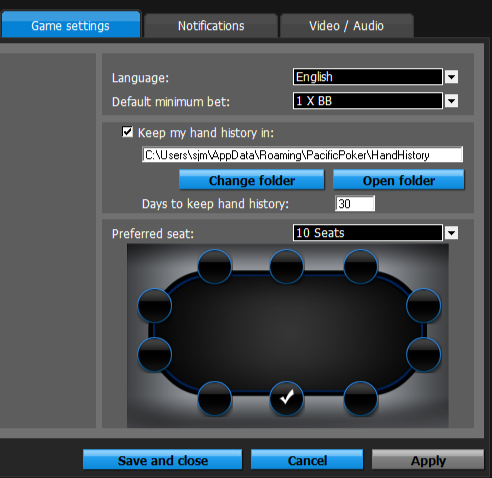Choose the upper-right side seat

click(x=423, y=305)
